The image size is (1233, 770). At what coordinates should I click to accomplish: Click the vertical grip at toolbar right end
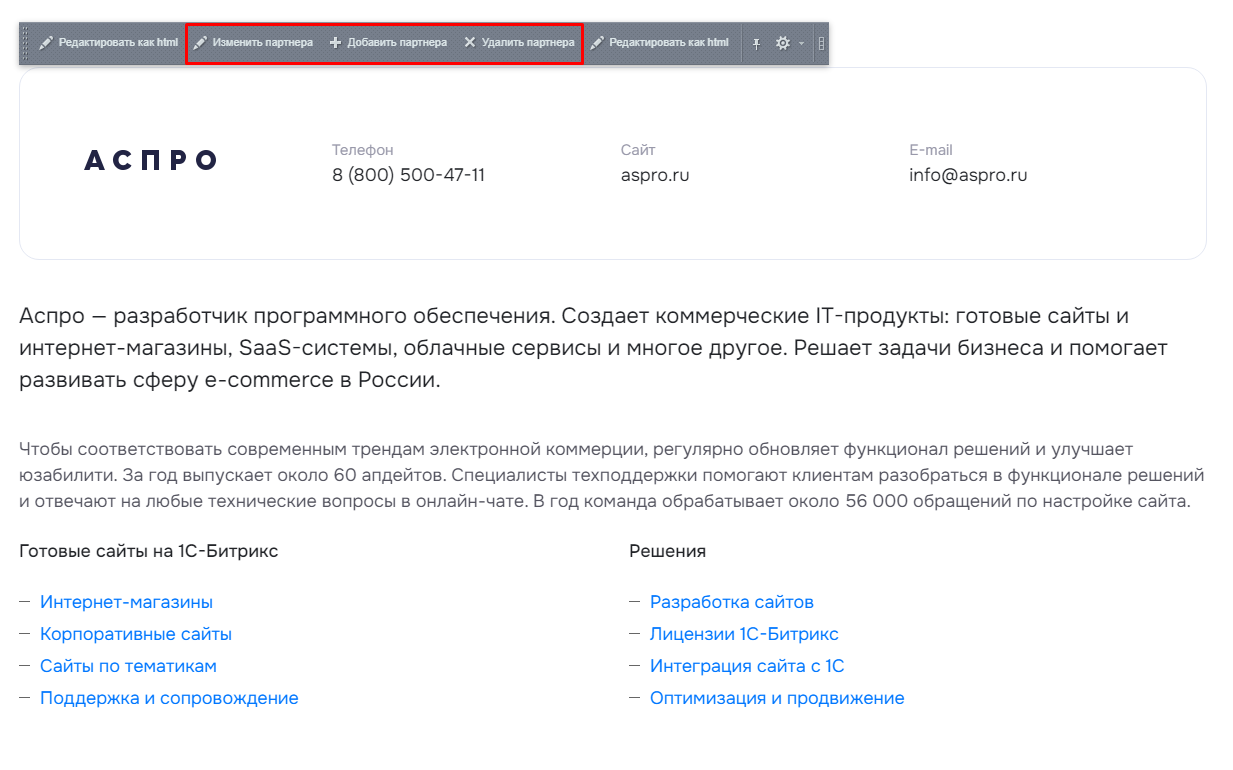821,43
